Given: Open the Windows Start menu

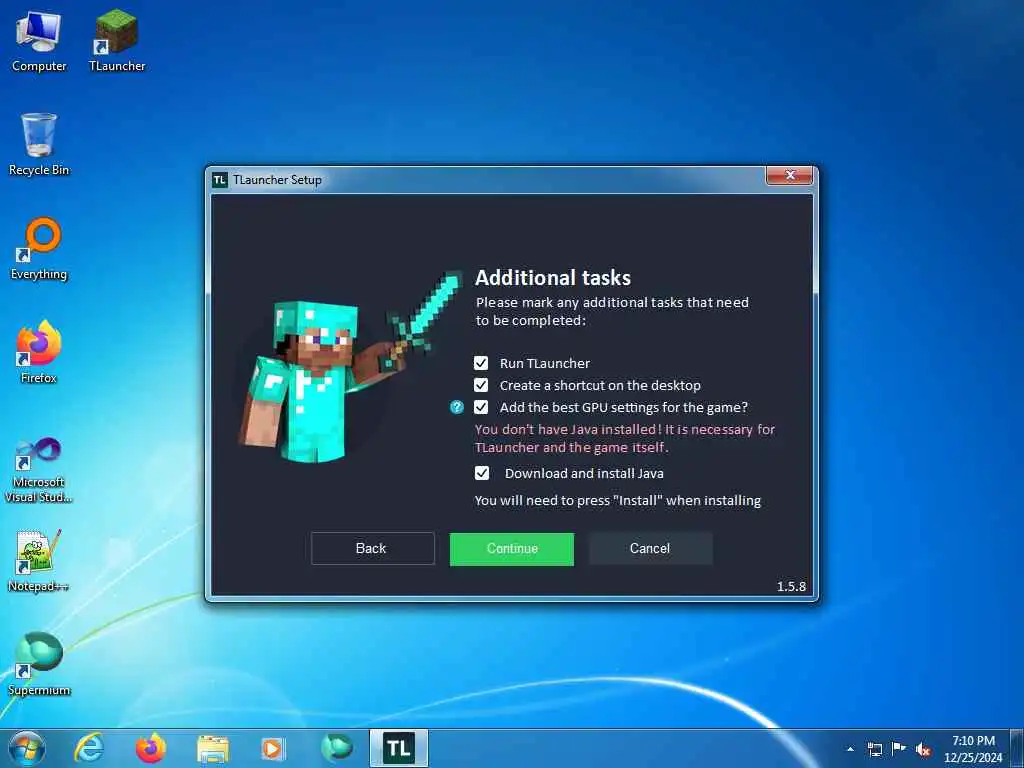Looking at the screenshot, I should point(27,748).
